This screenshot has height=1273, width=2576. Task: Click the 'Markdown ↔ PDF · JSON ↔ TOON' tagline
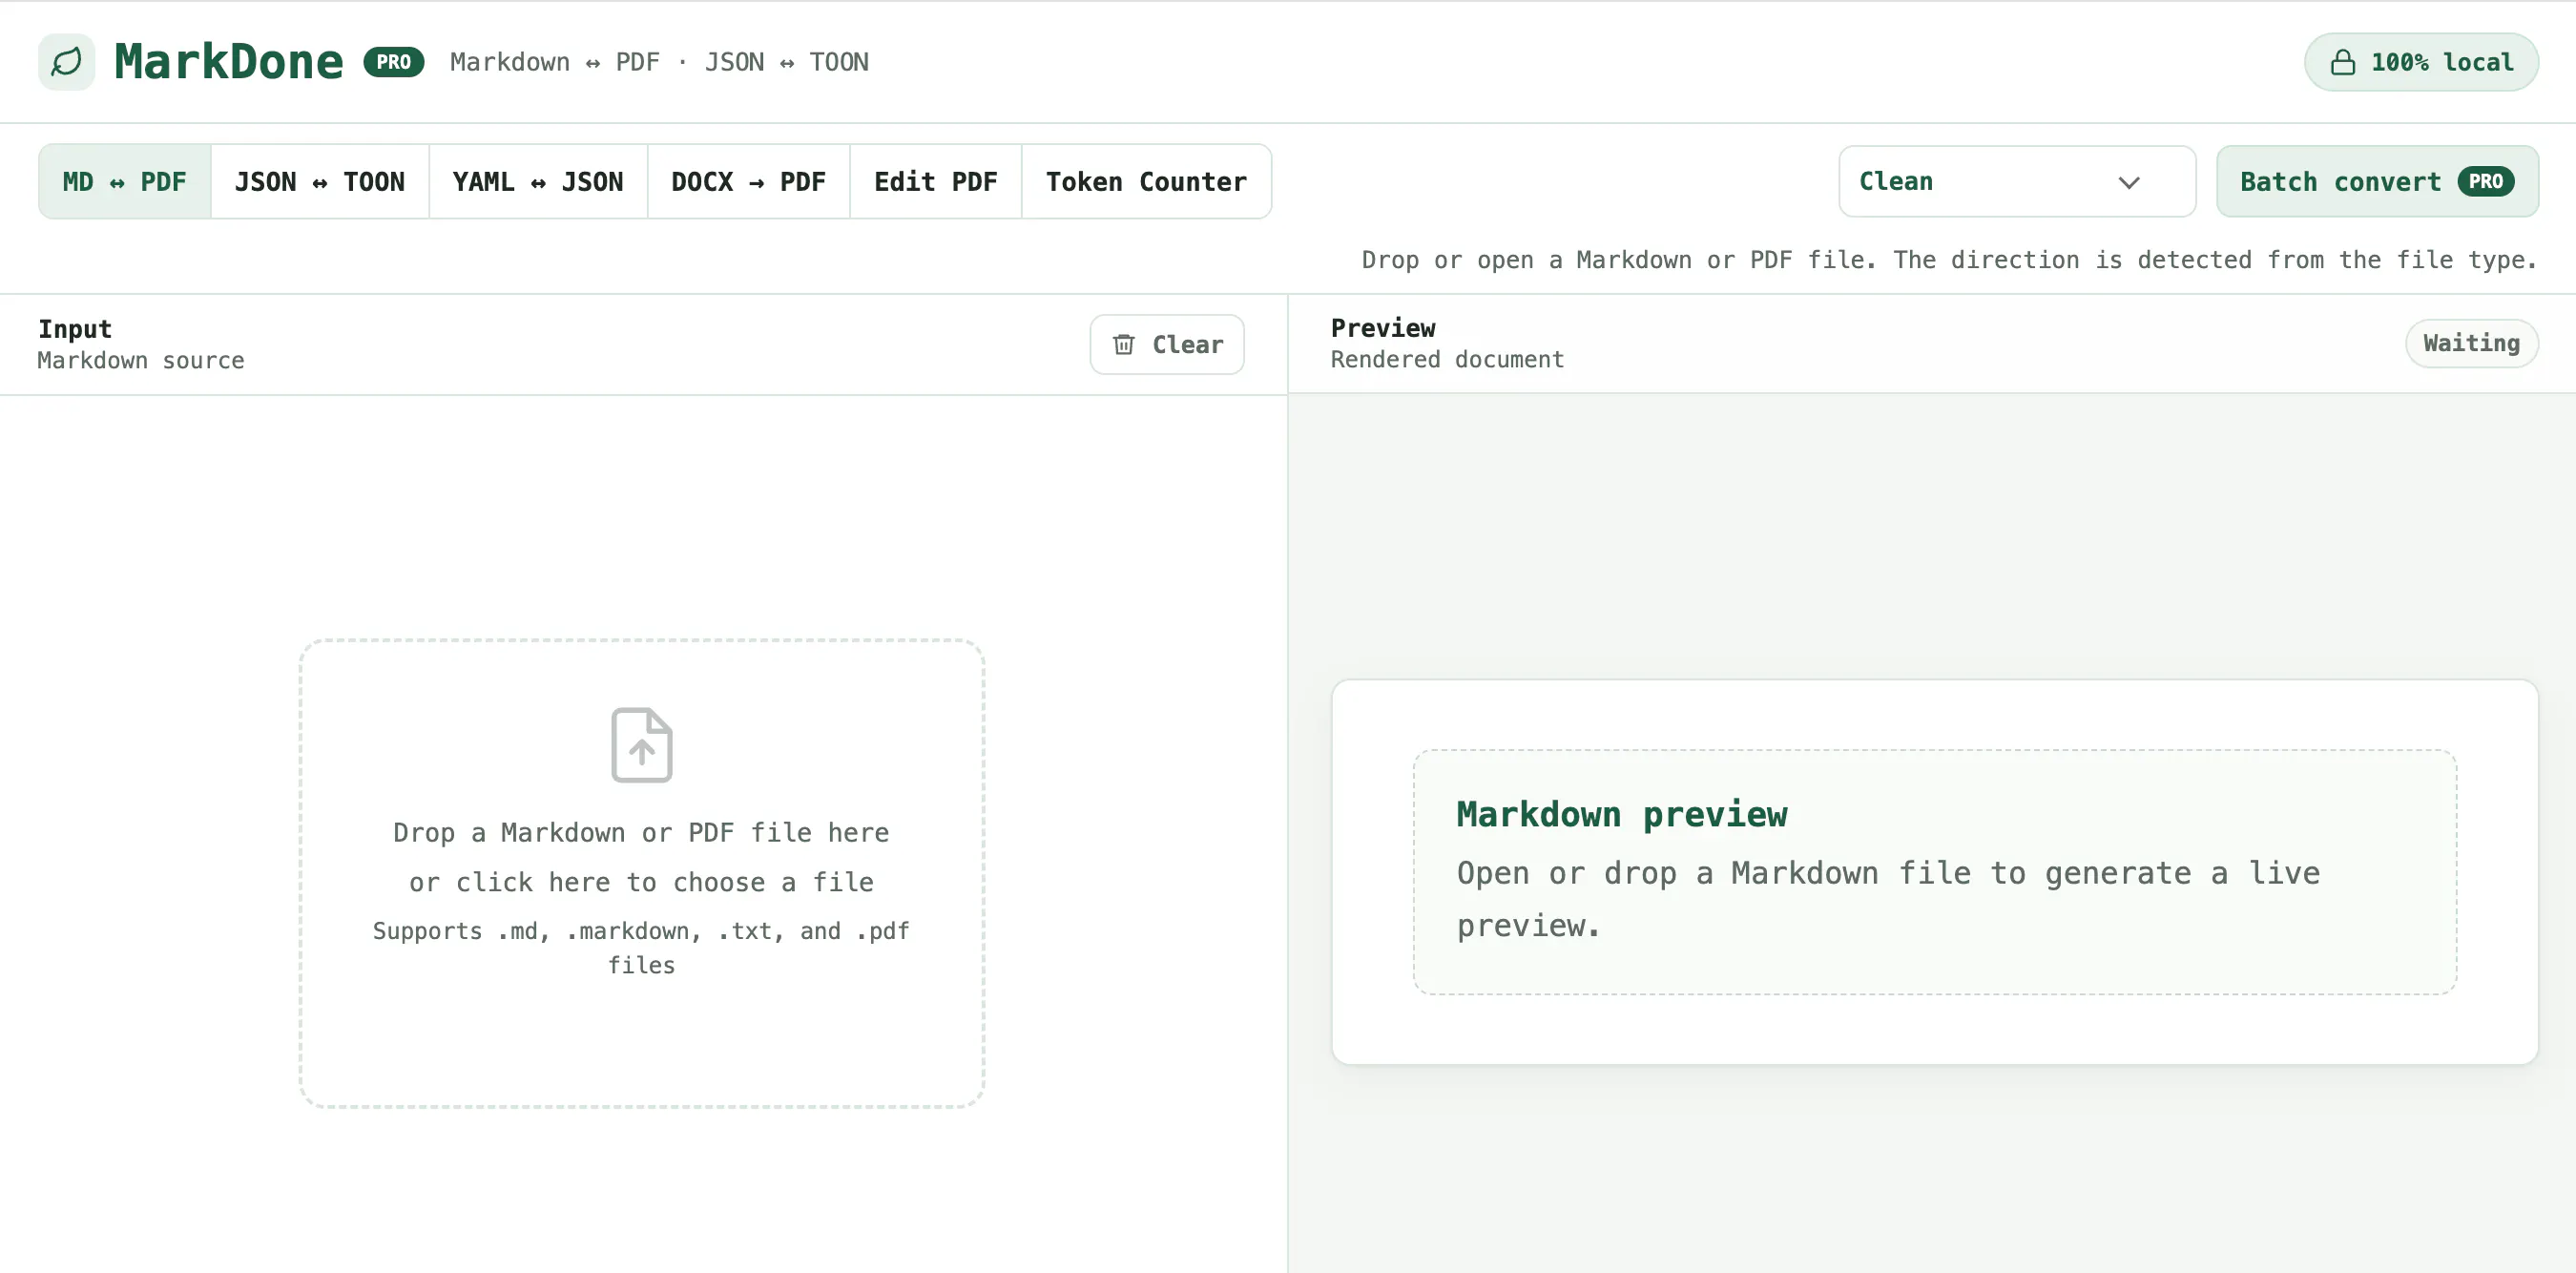click(659, 62)
